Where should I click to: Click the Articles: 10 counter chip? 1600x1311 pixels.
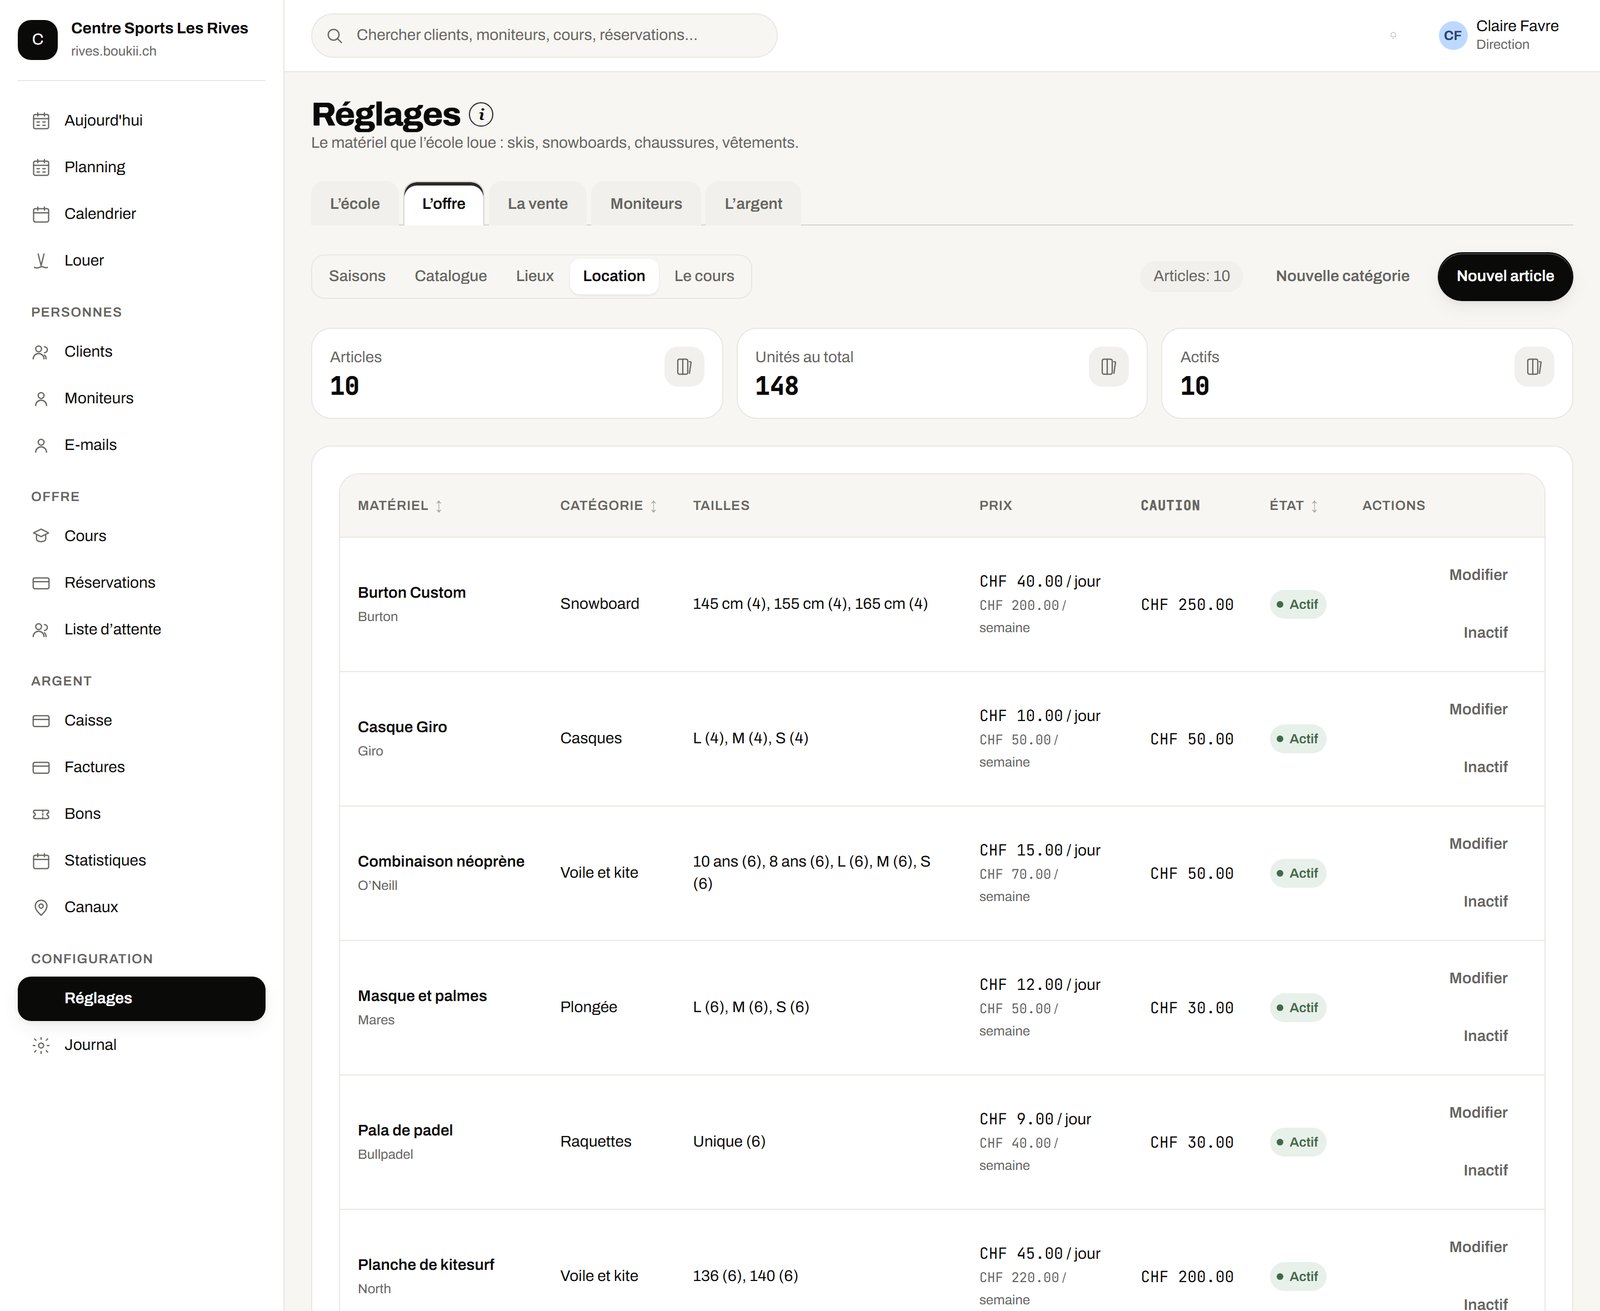click(1191, 277)
